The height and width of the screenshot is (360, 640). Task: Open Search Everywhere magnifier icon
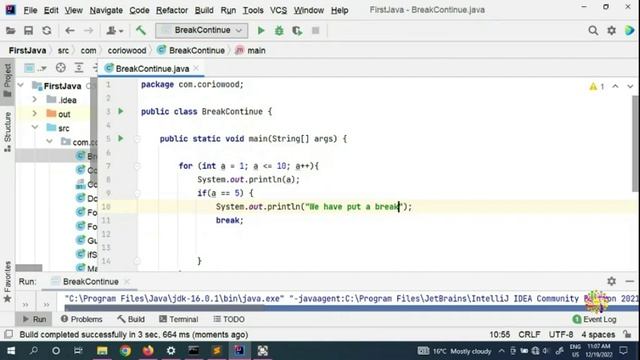593,31
